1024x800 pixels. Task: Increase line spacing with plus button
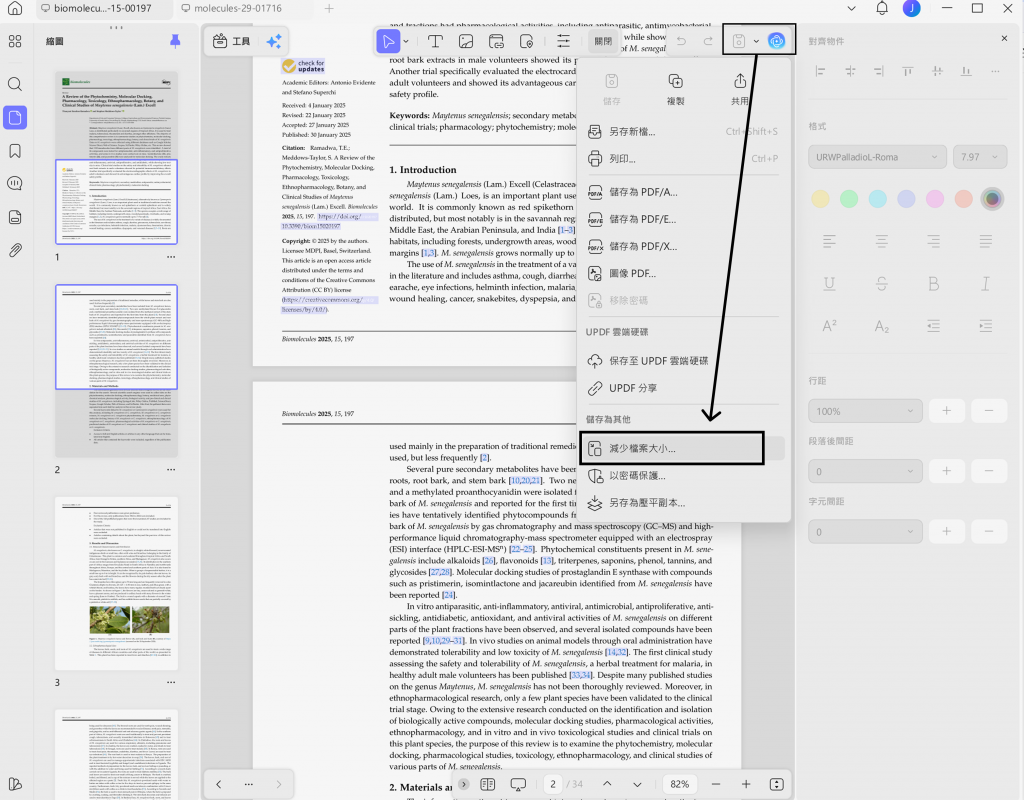946,411
